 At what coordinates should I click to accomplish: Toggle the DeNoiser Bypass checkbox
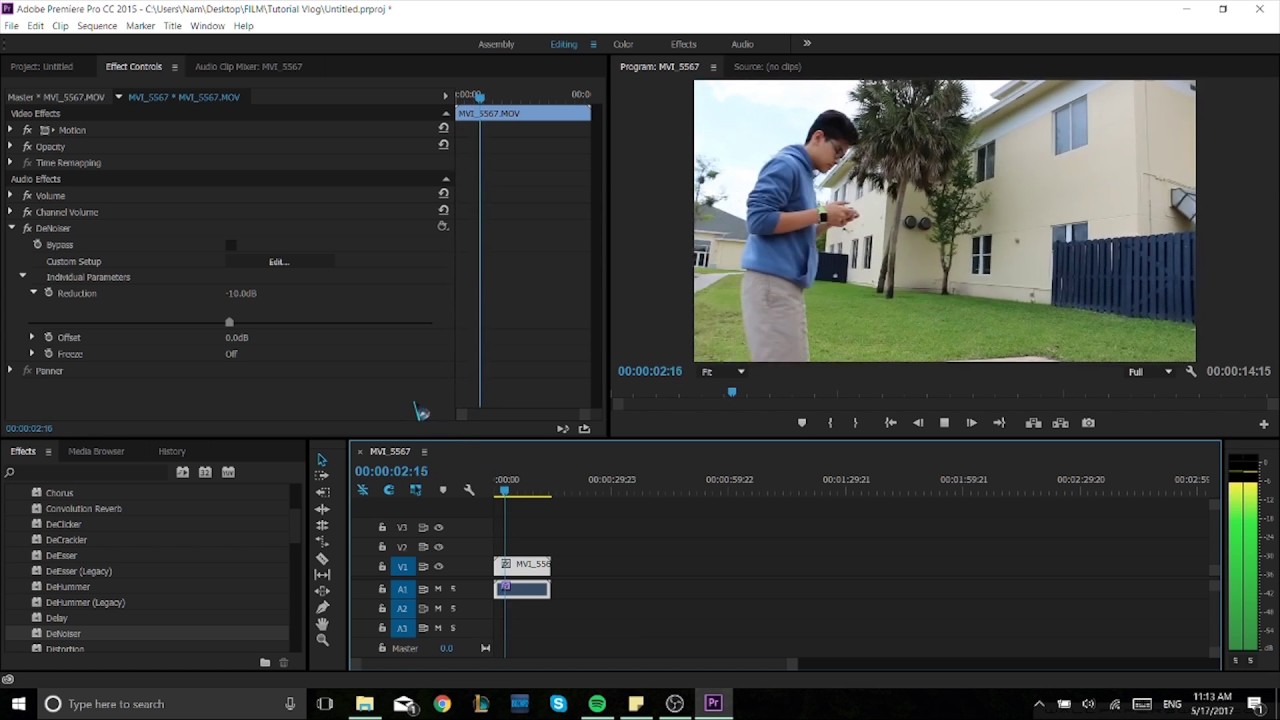click(x=231, y=245)
